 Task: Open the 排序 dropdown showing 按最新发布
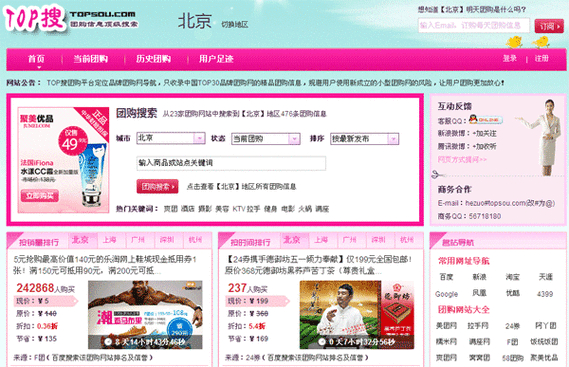click(x=364, y=139)
